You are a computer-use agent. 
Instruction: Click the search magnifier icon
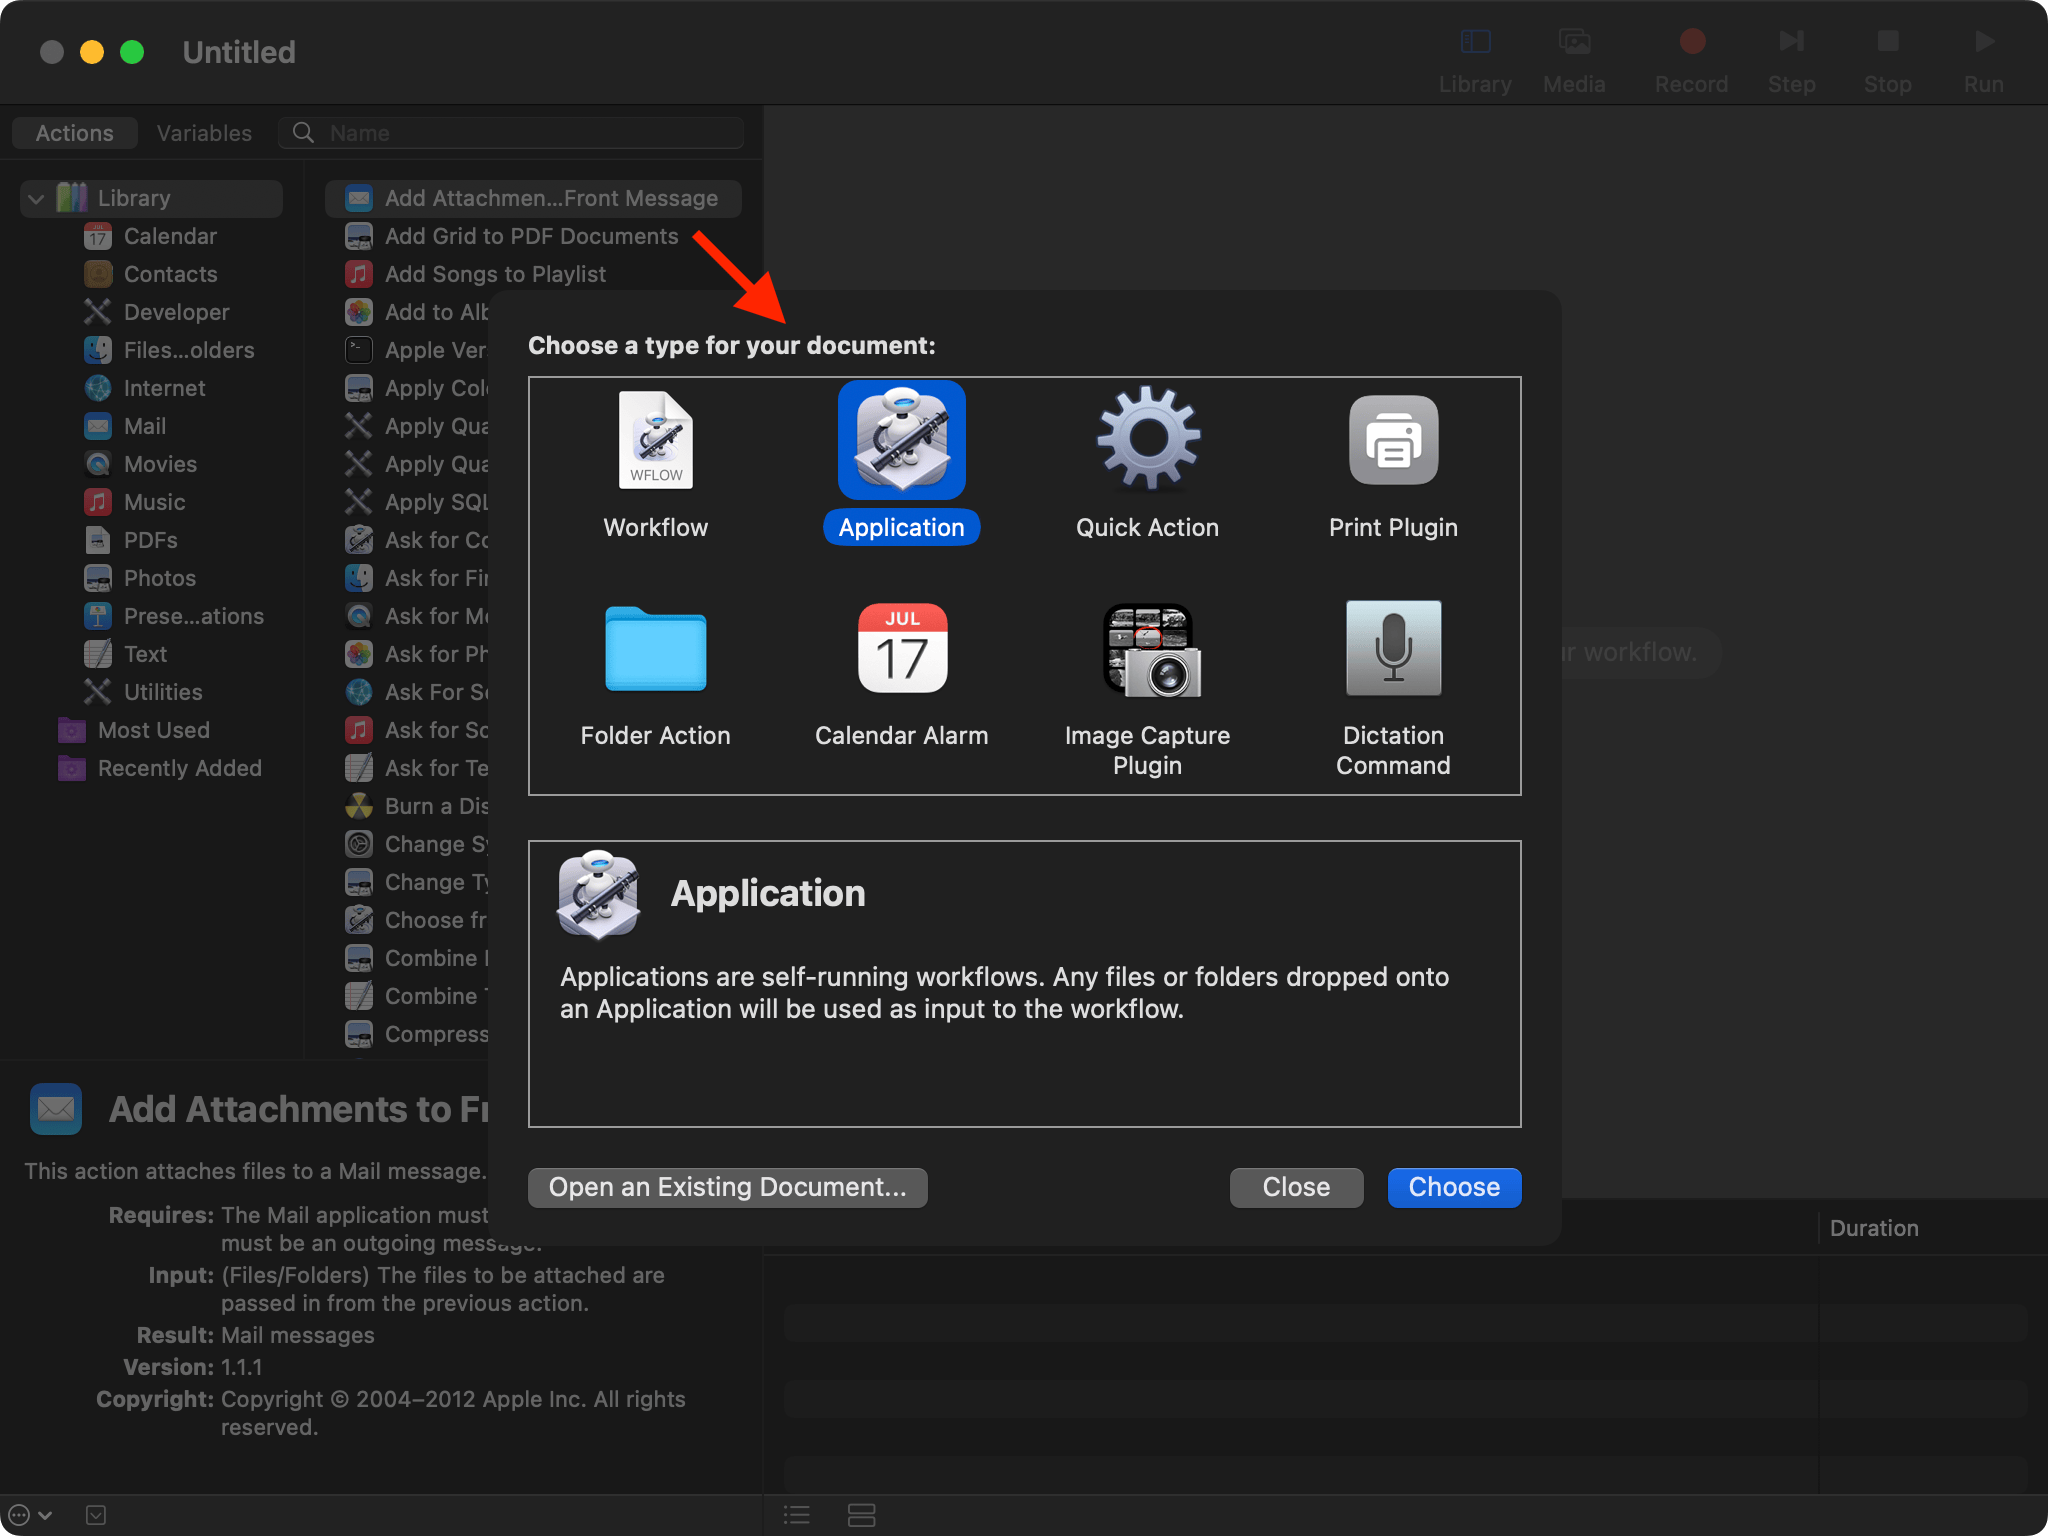click(303, 132)
